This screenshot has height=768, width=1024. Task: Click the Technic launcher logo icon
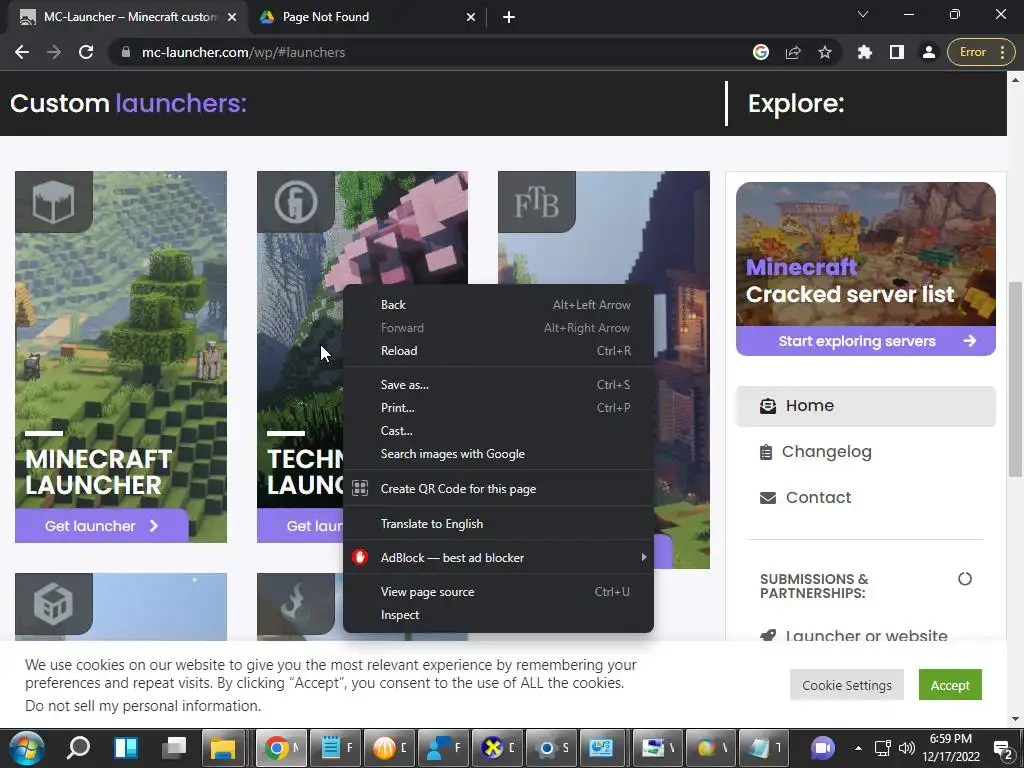pos(296,202)
